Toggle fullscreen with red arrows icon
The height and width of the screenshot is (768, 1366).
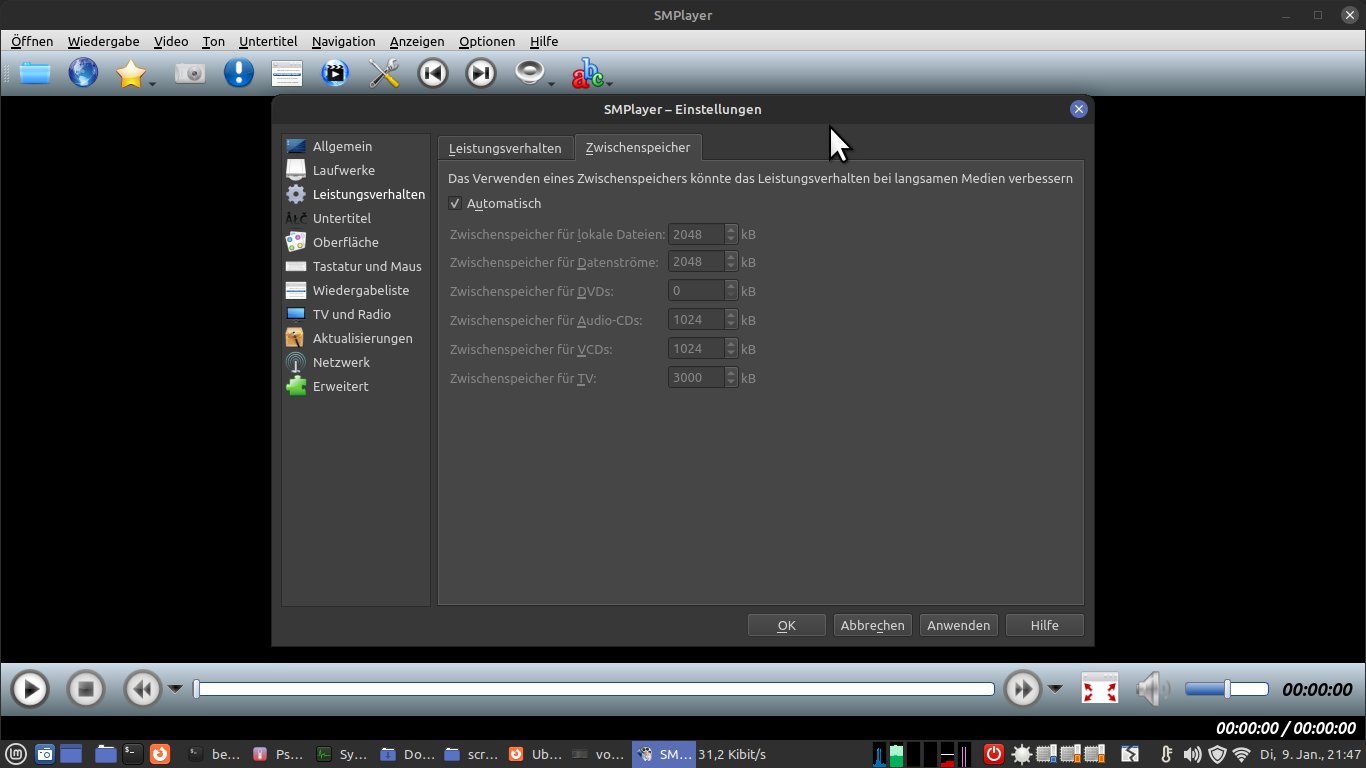[x=1100, y=689]
